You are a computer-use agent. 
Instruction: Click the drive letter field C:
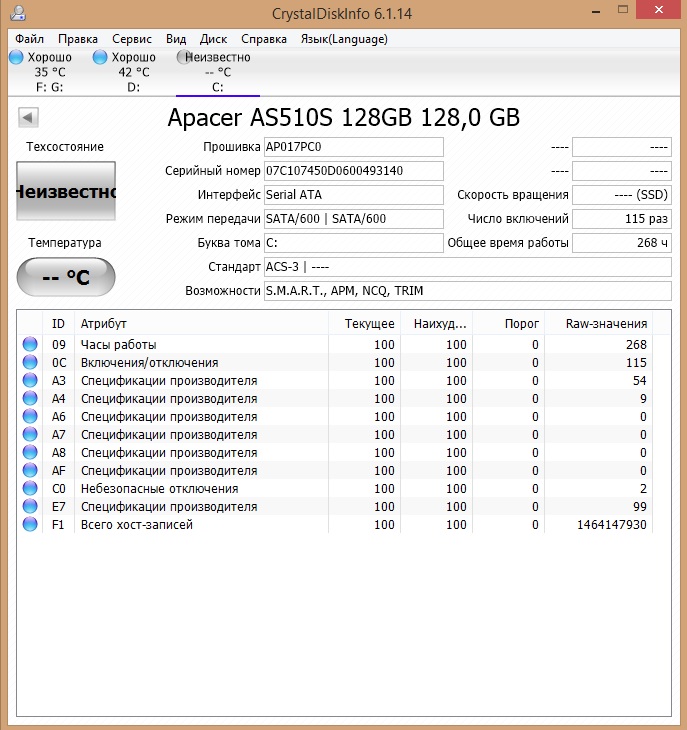click(x=354, y=243)
